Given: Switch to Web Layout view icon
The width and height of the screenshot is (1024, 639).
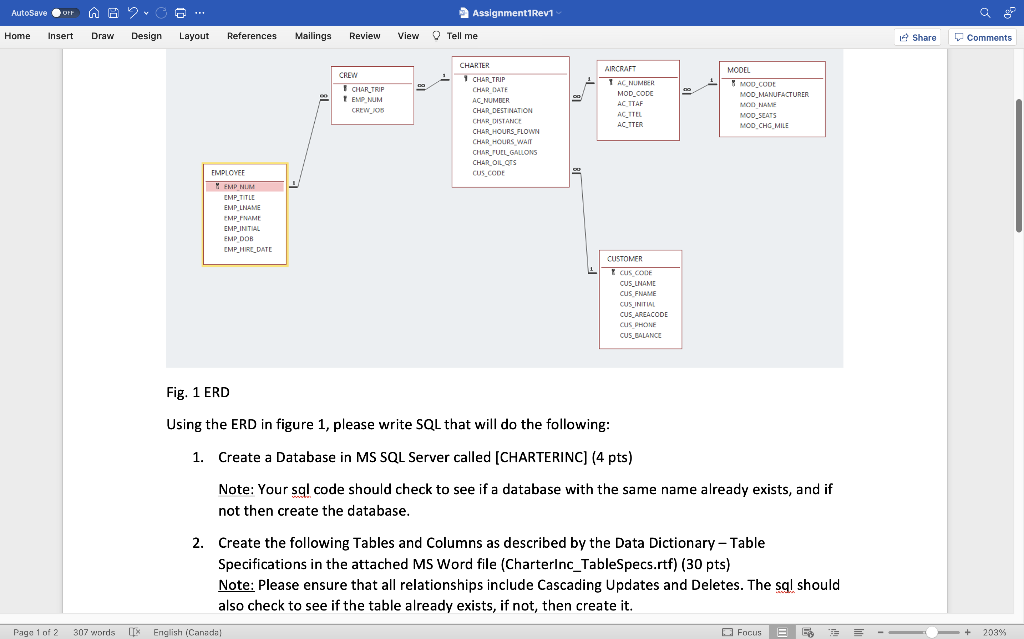Looking at the screenshot, I should (x=808, y=632).
